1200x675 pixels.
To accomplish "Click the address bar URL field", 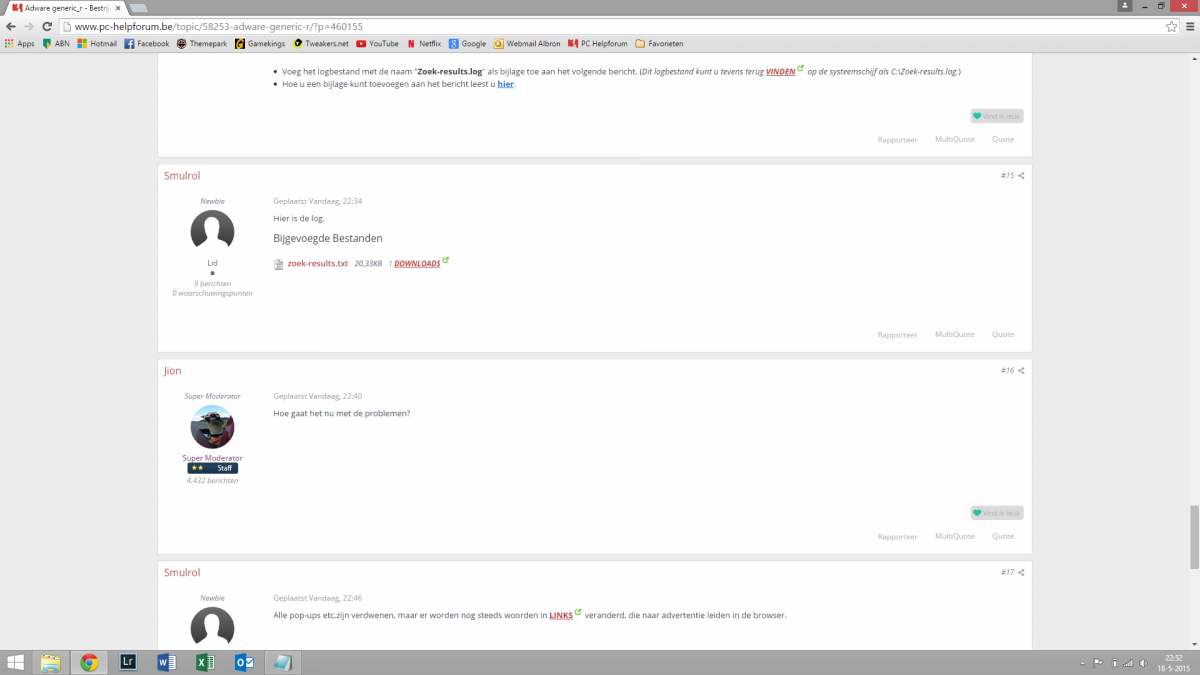I will (x=610, y=26).
